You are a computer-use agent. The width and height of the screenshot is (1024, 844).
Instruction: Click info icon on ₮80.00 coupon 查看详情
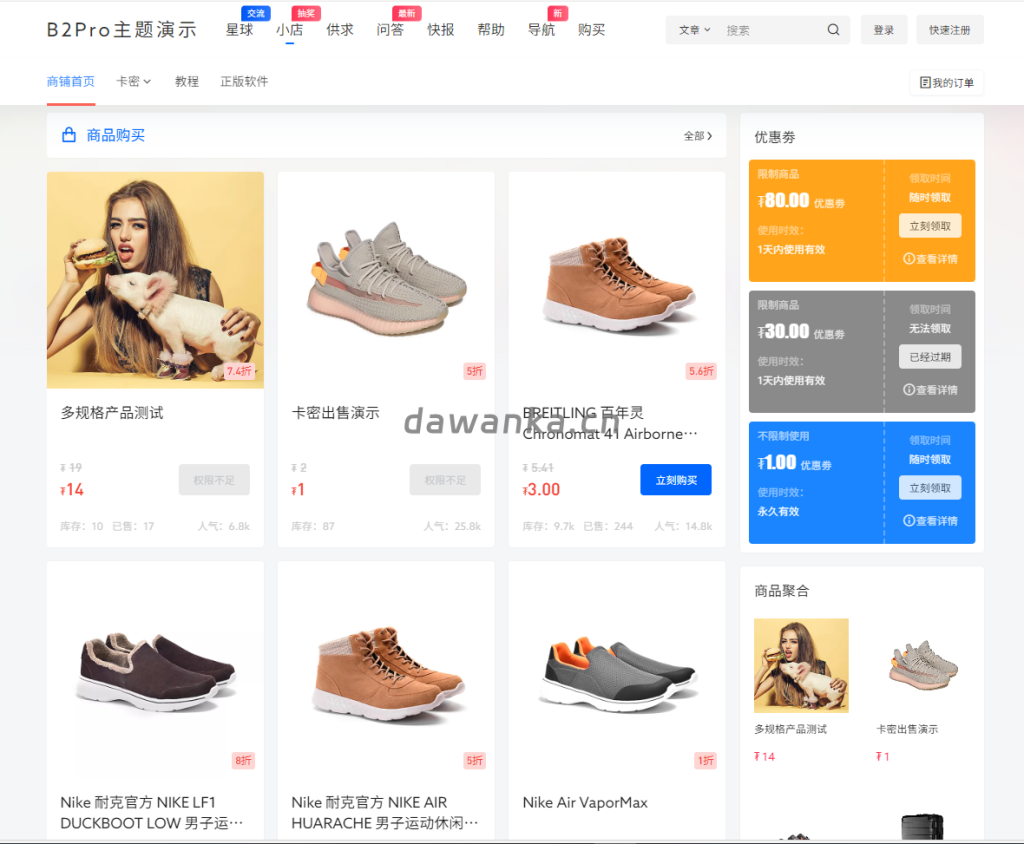pos(908,259)
